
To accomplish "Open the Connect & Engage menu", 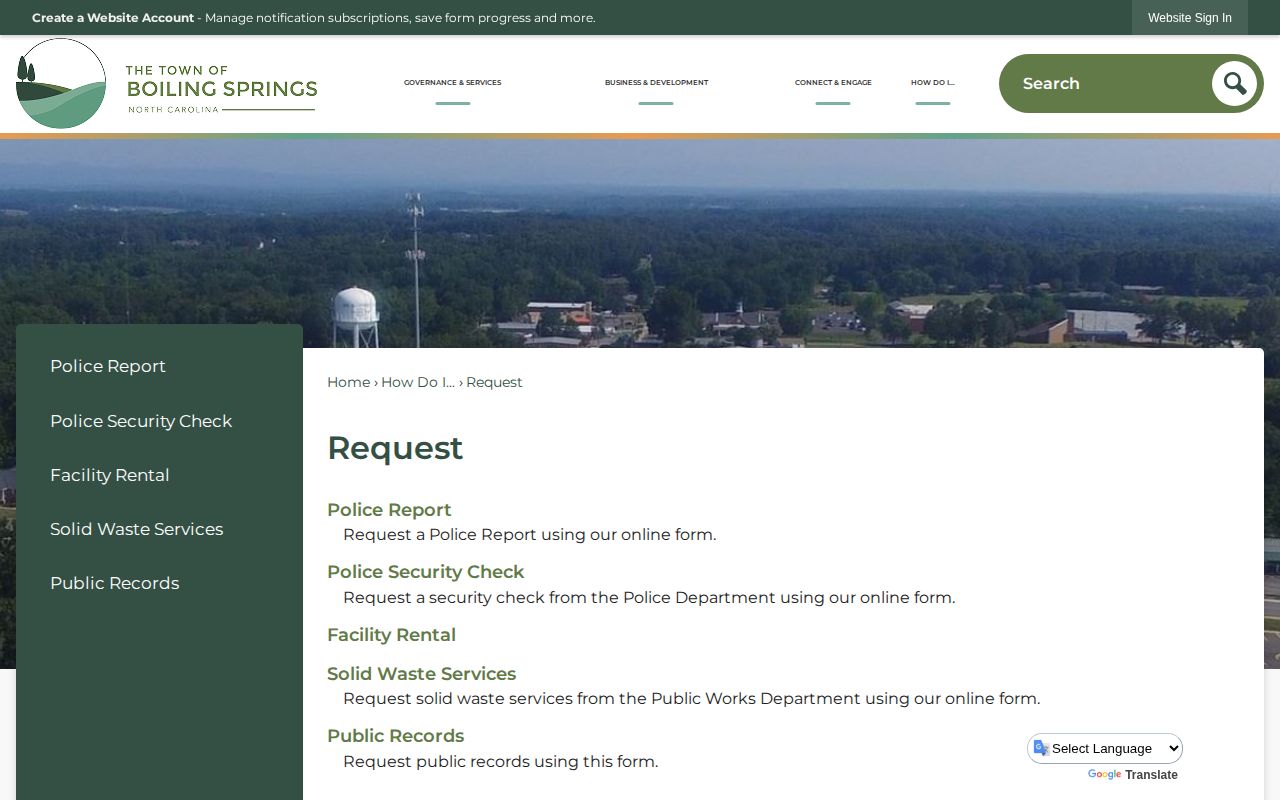I will coord(833,83).
